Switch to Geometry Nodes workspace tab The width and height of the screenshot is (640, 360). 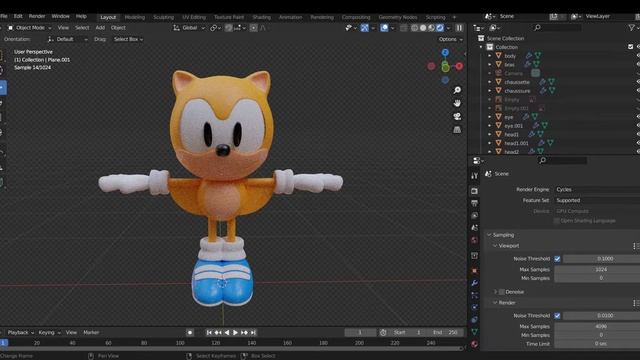pos(398,17)
